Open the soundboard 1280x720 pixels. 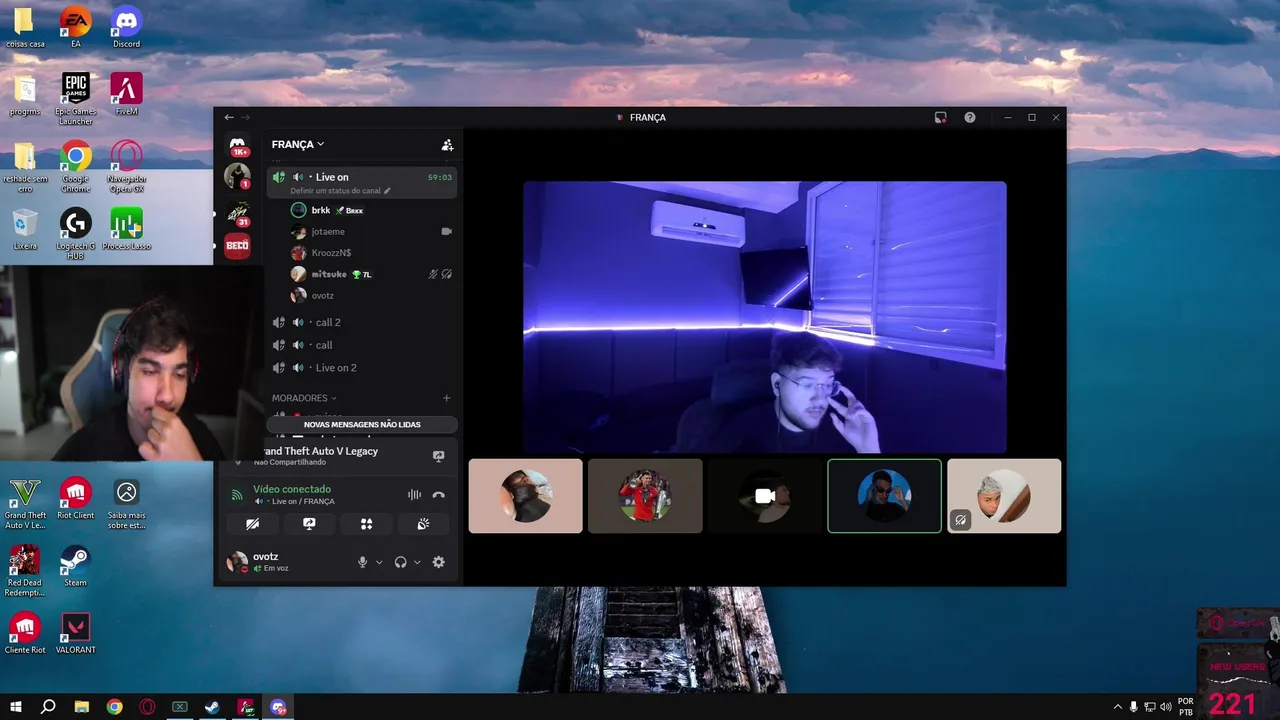(x=423, y=524)
